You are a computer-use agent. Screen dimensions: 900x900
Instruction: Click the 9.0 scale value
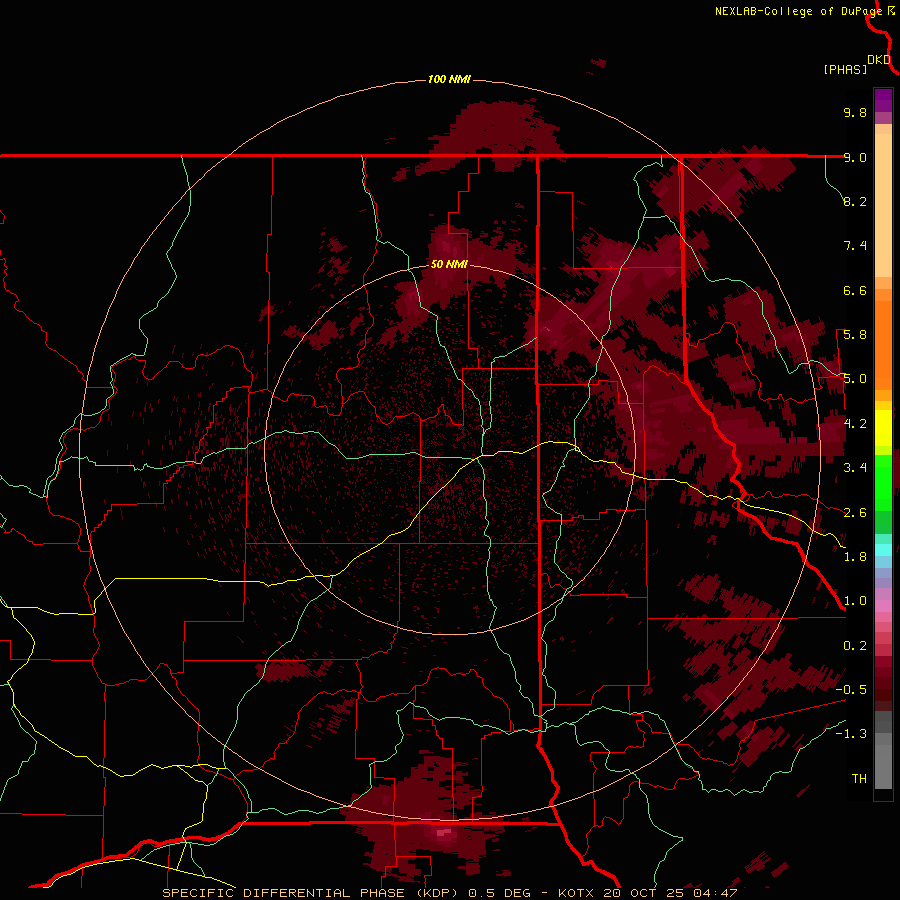[855, 157]
